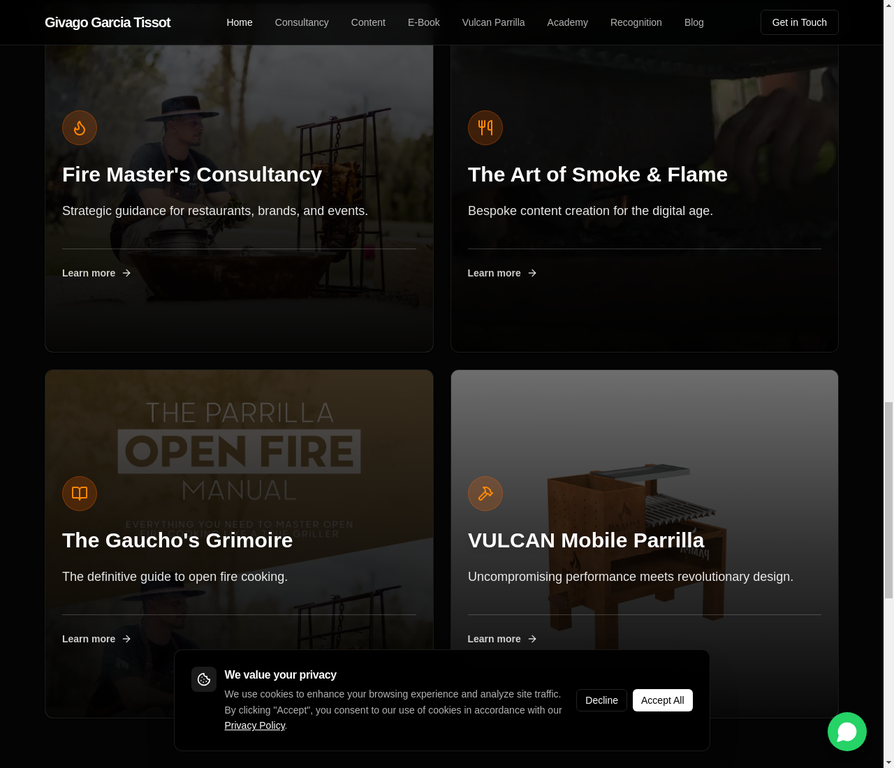Click the hammer icon above VULCAN Mobile Parrilla
Image resolution: width=894 pixels, height=768 pixels.
tap(485, 493)
